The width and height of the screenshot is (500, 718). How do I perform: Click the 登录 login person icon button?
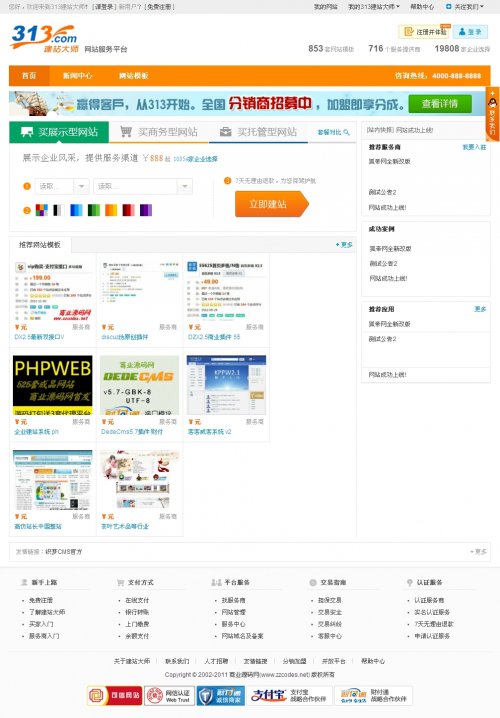(x=470, y=32)
